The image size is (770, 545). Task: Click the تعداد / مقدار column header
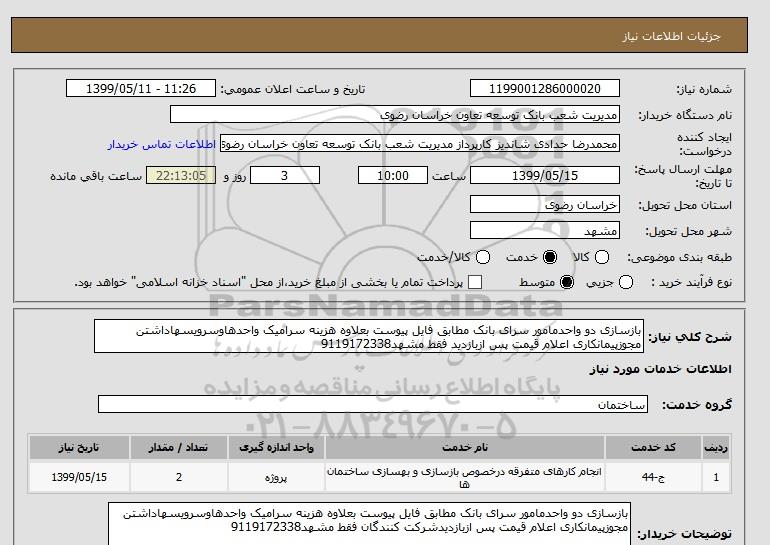[178, 447]
